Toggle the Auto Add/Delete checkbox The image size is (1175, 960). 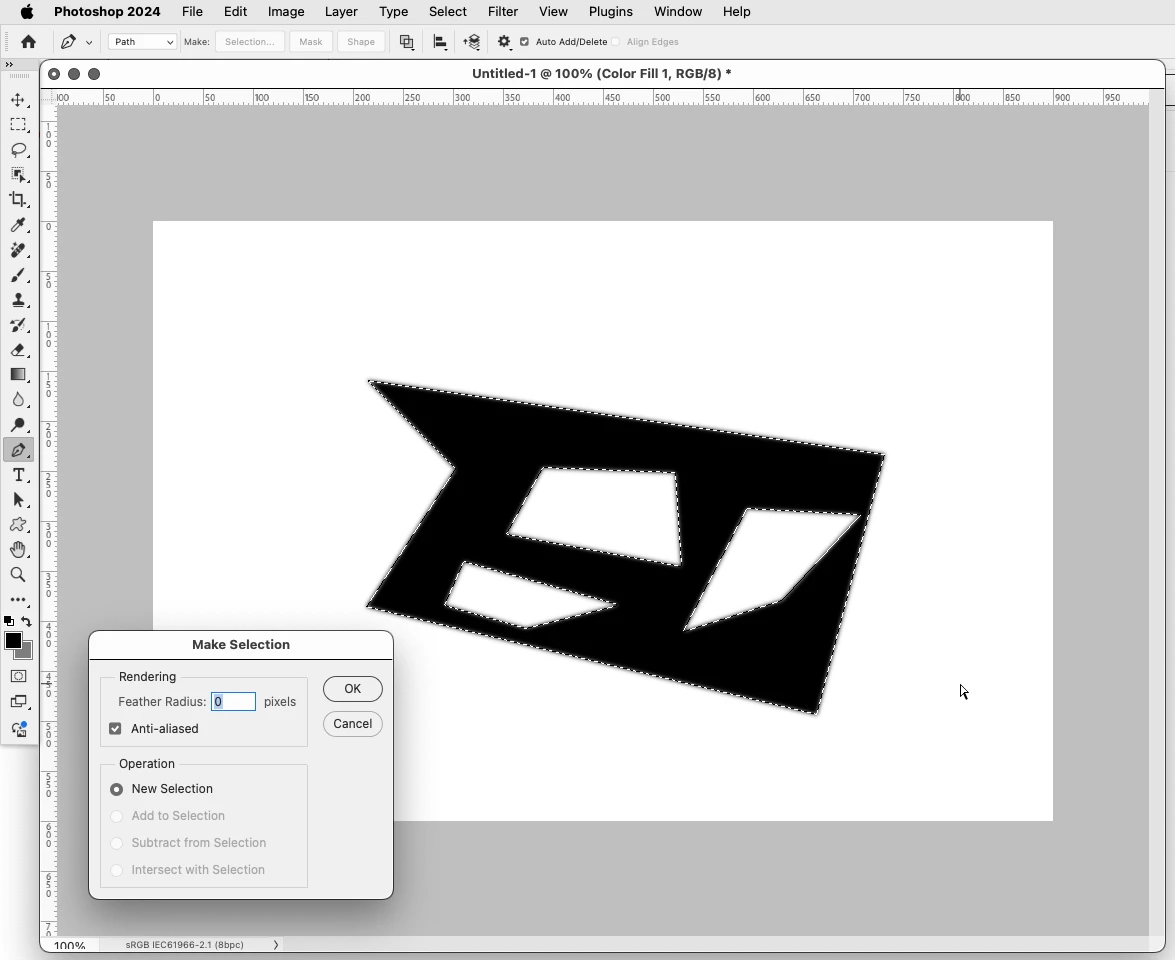click(525, 42)
